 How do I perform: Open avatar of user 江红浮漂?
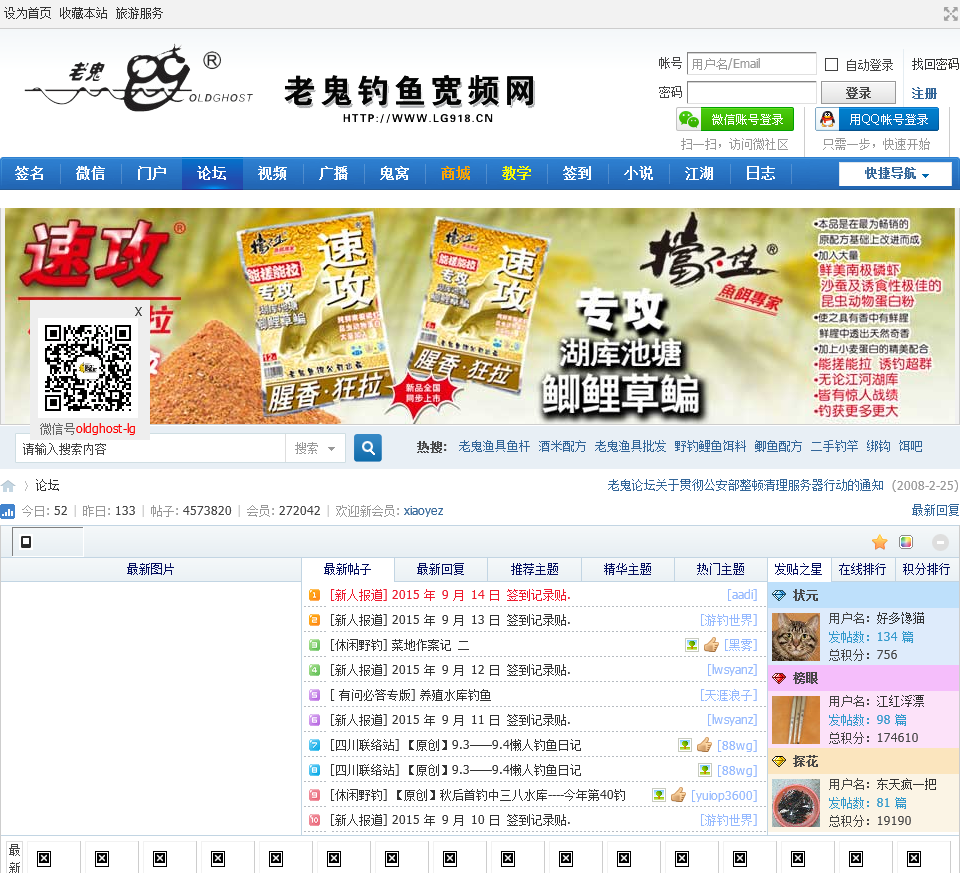[x=795, y=720]
